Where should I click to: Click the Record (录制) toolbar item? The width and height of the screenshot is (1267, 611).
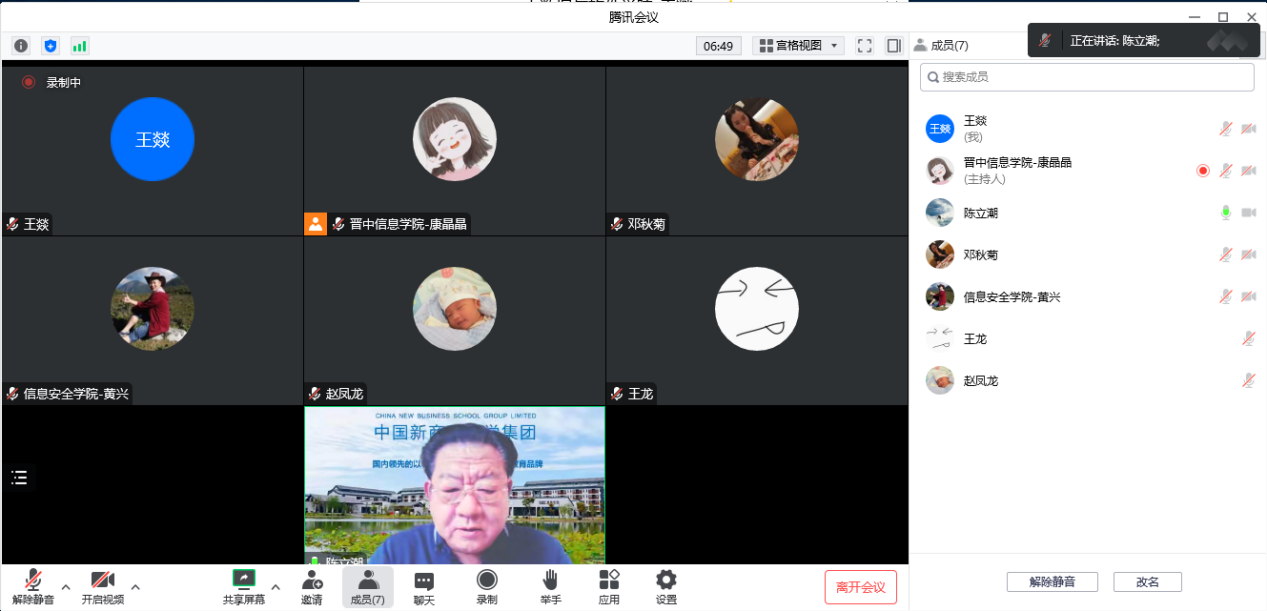click(x=487, y=587)
